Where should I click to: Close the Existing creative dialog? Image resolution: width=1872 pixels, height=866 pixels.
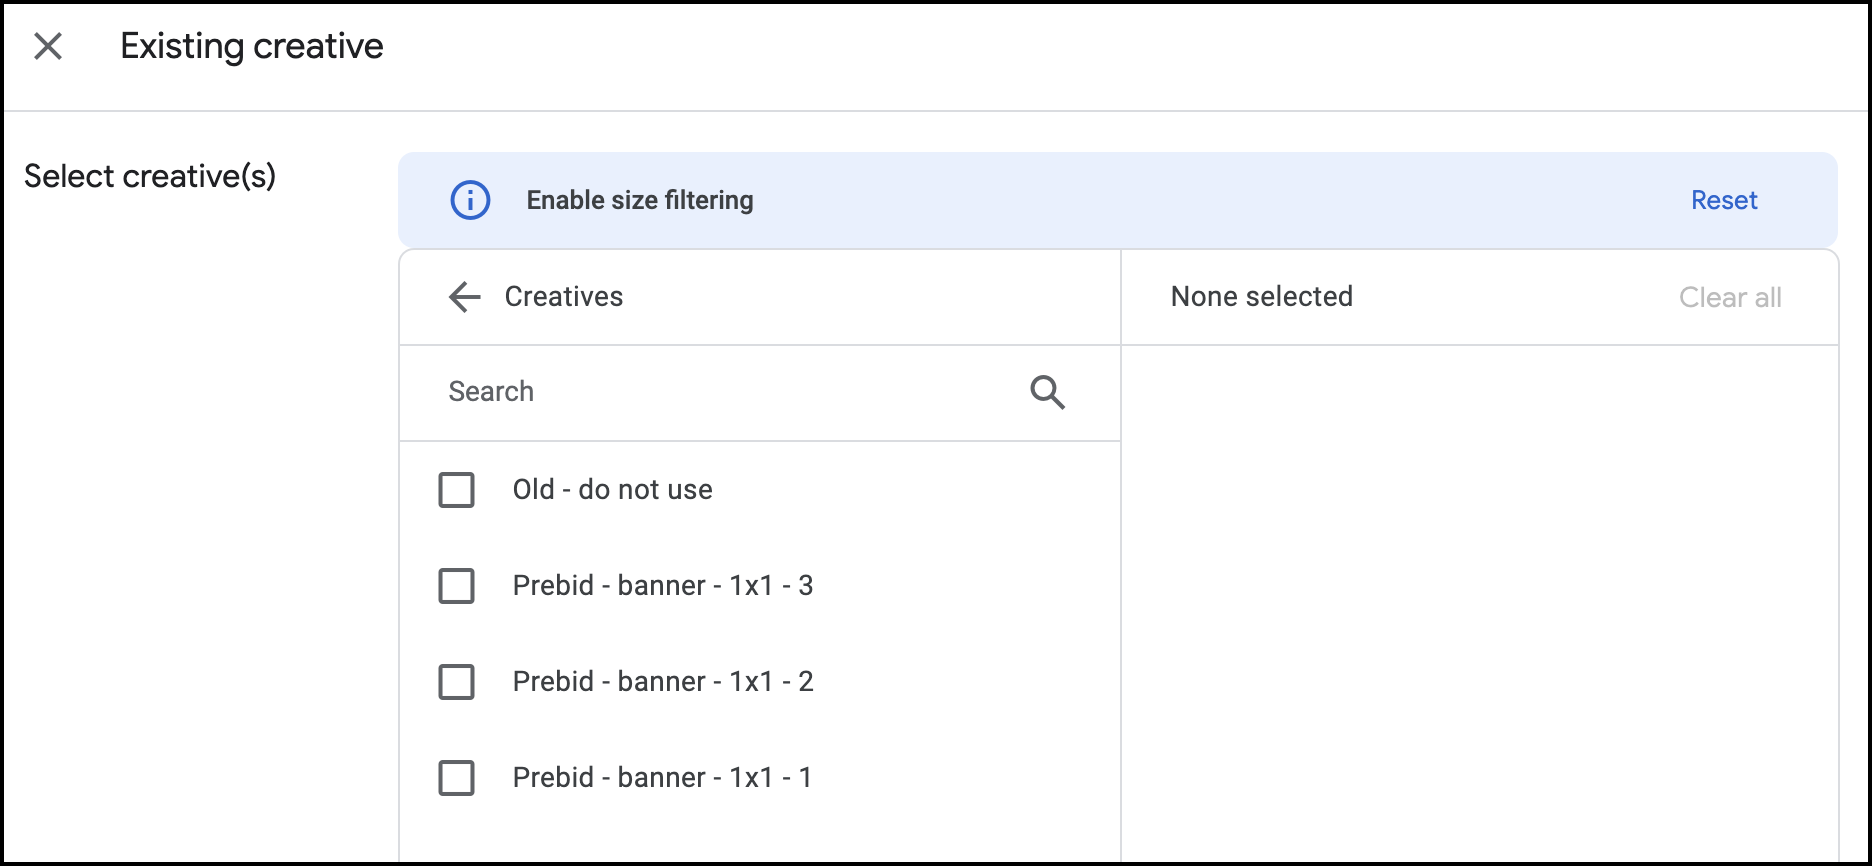[46, 46]
